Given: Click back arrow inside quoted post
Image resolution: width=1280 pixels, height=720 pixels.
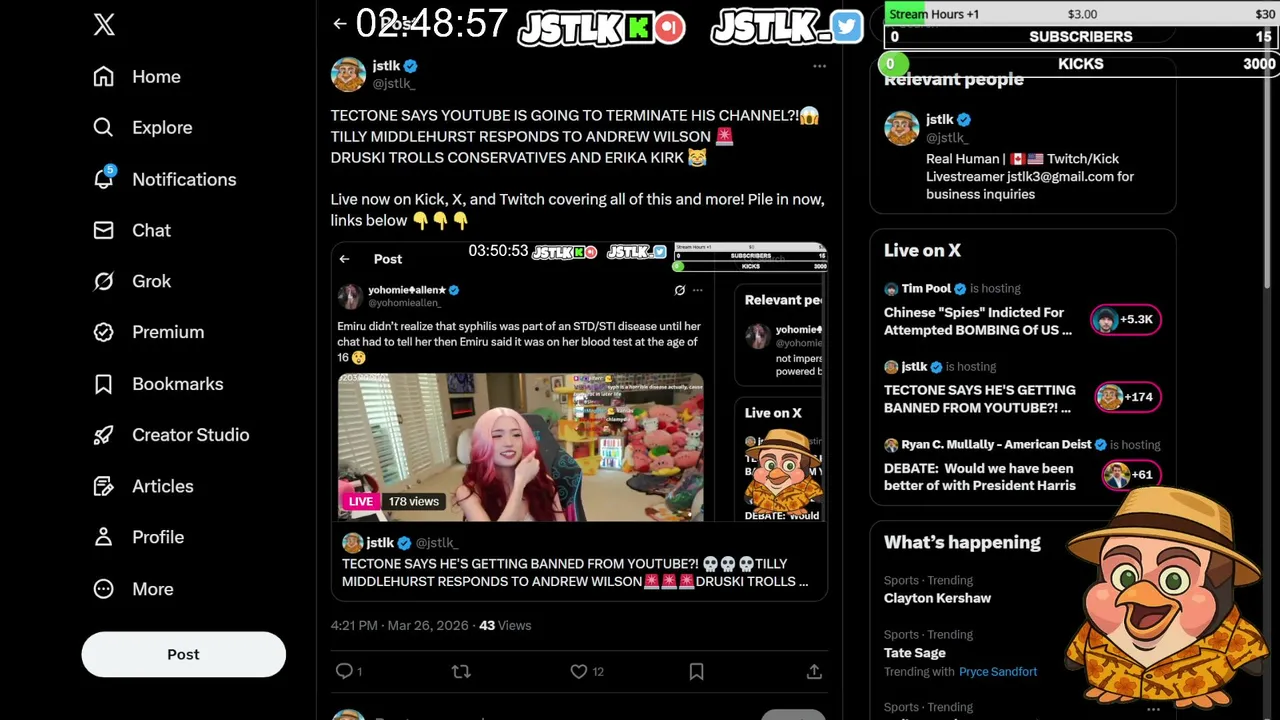Looking at the screenshot, I should (x=344, y=259).
